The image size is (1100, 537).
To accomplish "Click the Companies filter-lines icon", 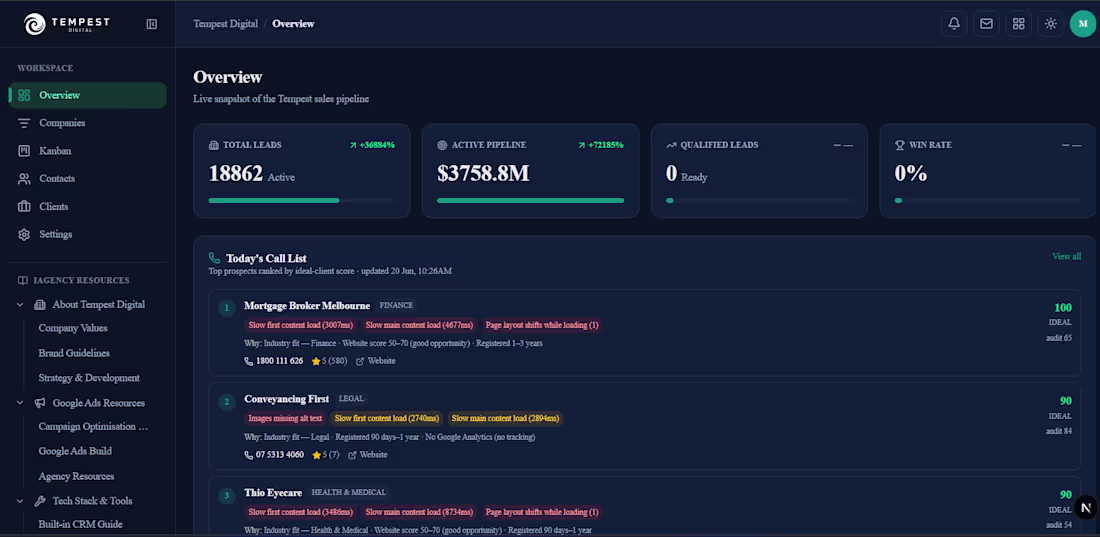I will coord(24,124).
